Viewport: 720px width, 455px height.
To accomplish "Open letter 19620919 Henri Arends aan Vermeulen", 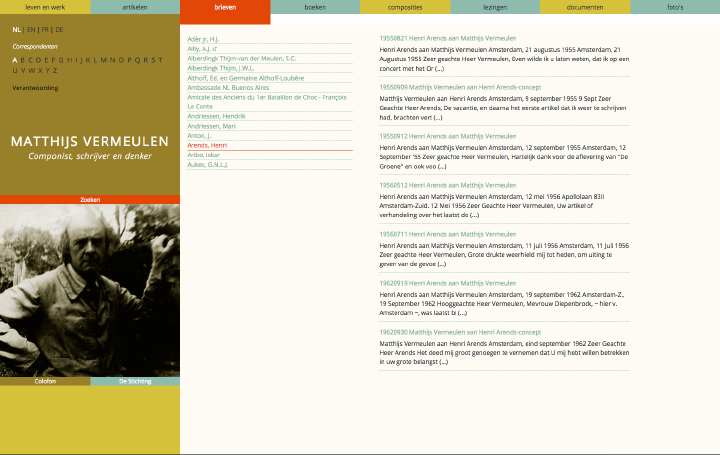I will click(448, 283).
